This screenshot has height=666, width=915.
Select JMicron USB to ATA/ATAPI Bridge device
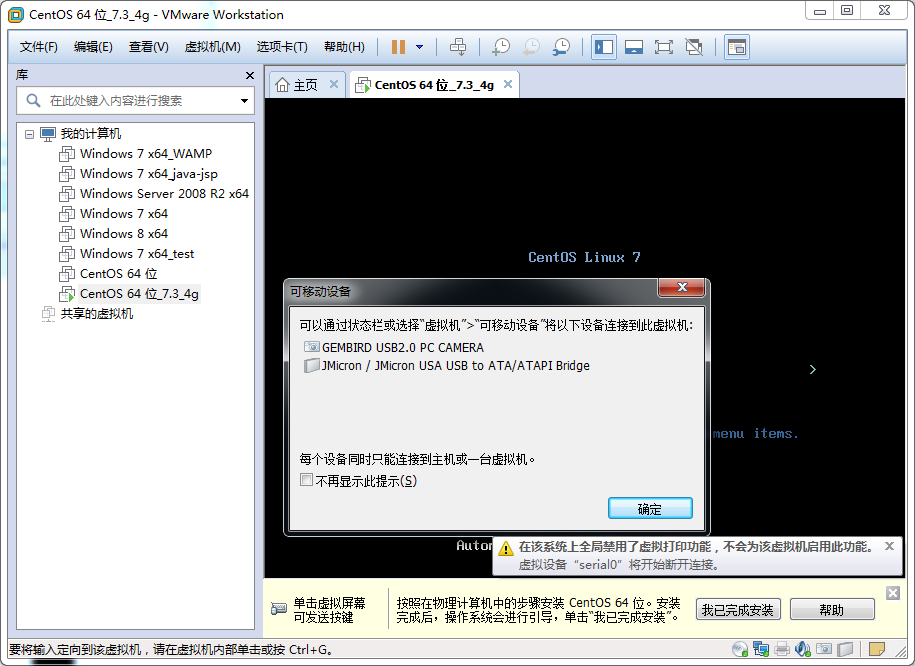click(447, 366)
